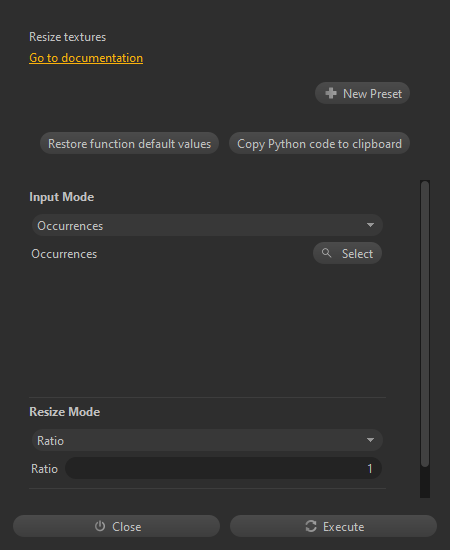This screenshot has width=450, height=550.
Task: Restore function default values
Action: click(129, 143)
